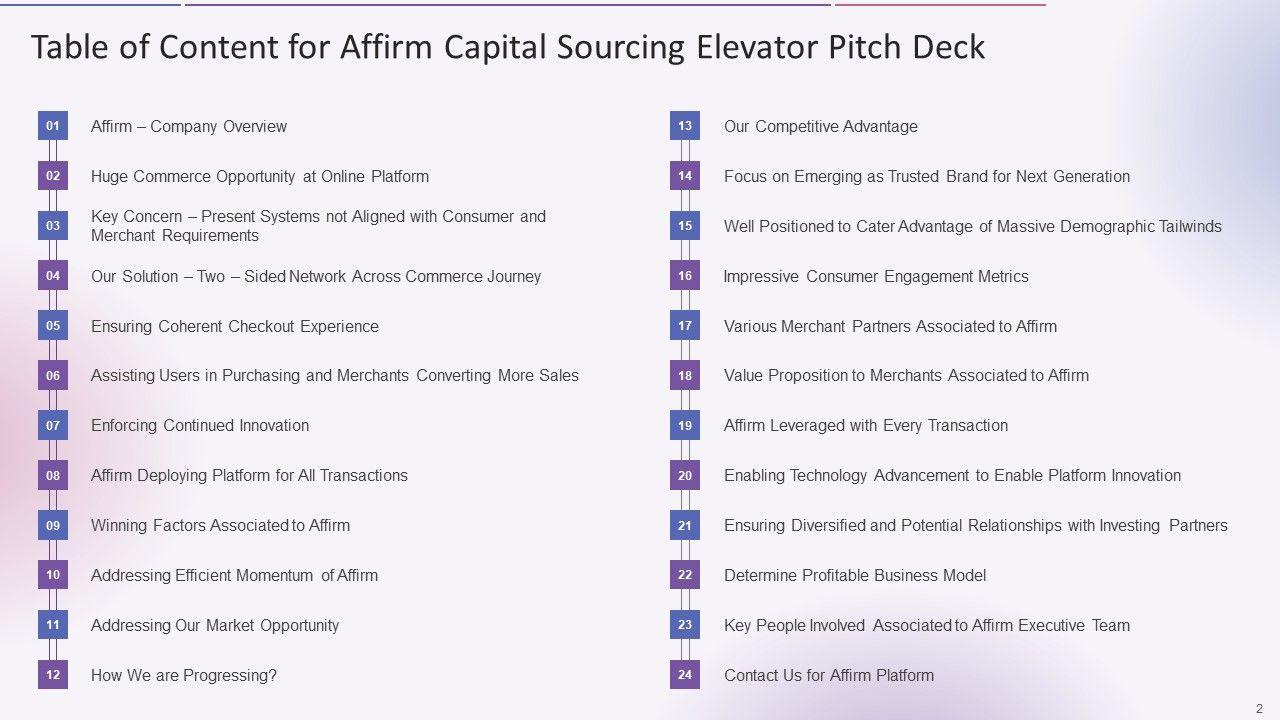Screen dimensions: 1280x720
Task: Select the number 12 badge
Action: 53,675
